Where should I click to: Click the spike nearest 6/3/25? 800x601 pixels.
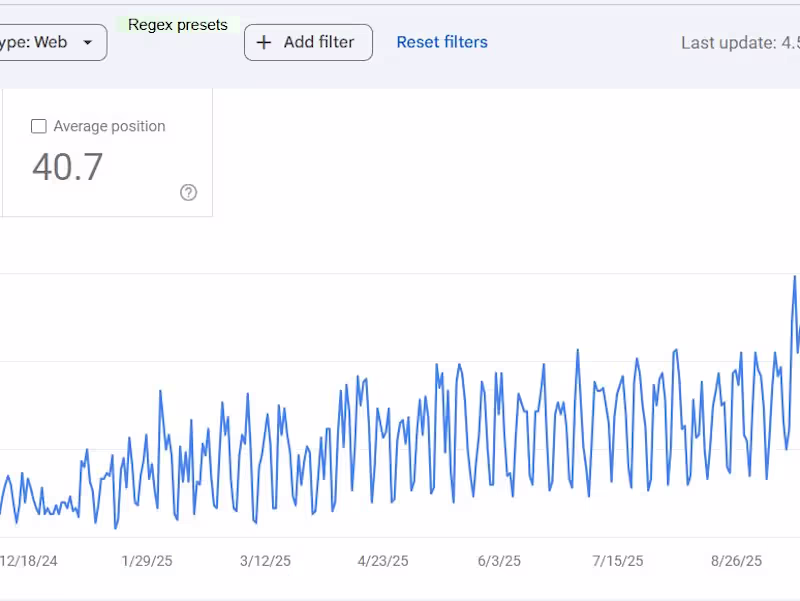pyautogui.click(x=499, y=370)
